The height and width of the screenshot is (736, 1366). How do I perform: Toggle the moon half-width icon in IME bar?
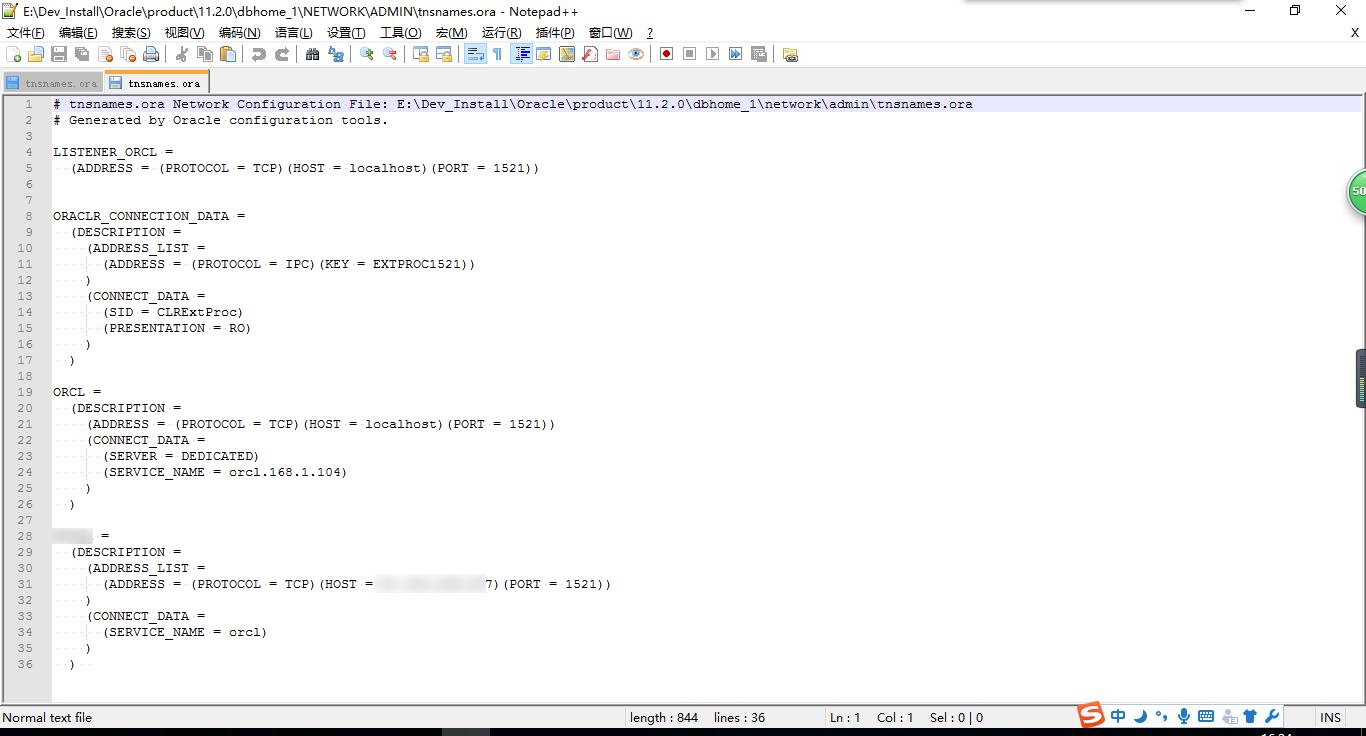1140,716
